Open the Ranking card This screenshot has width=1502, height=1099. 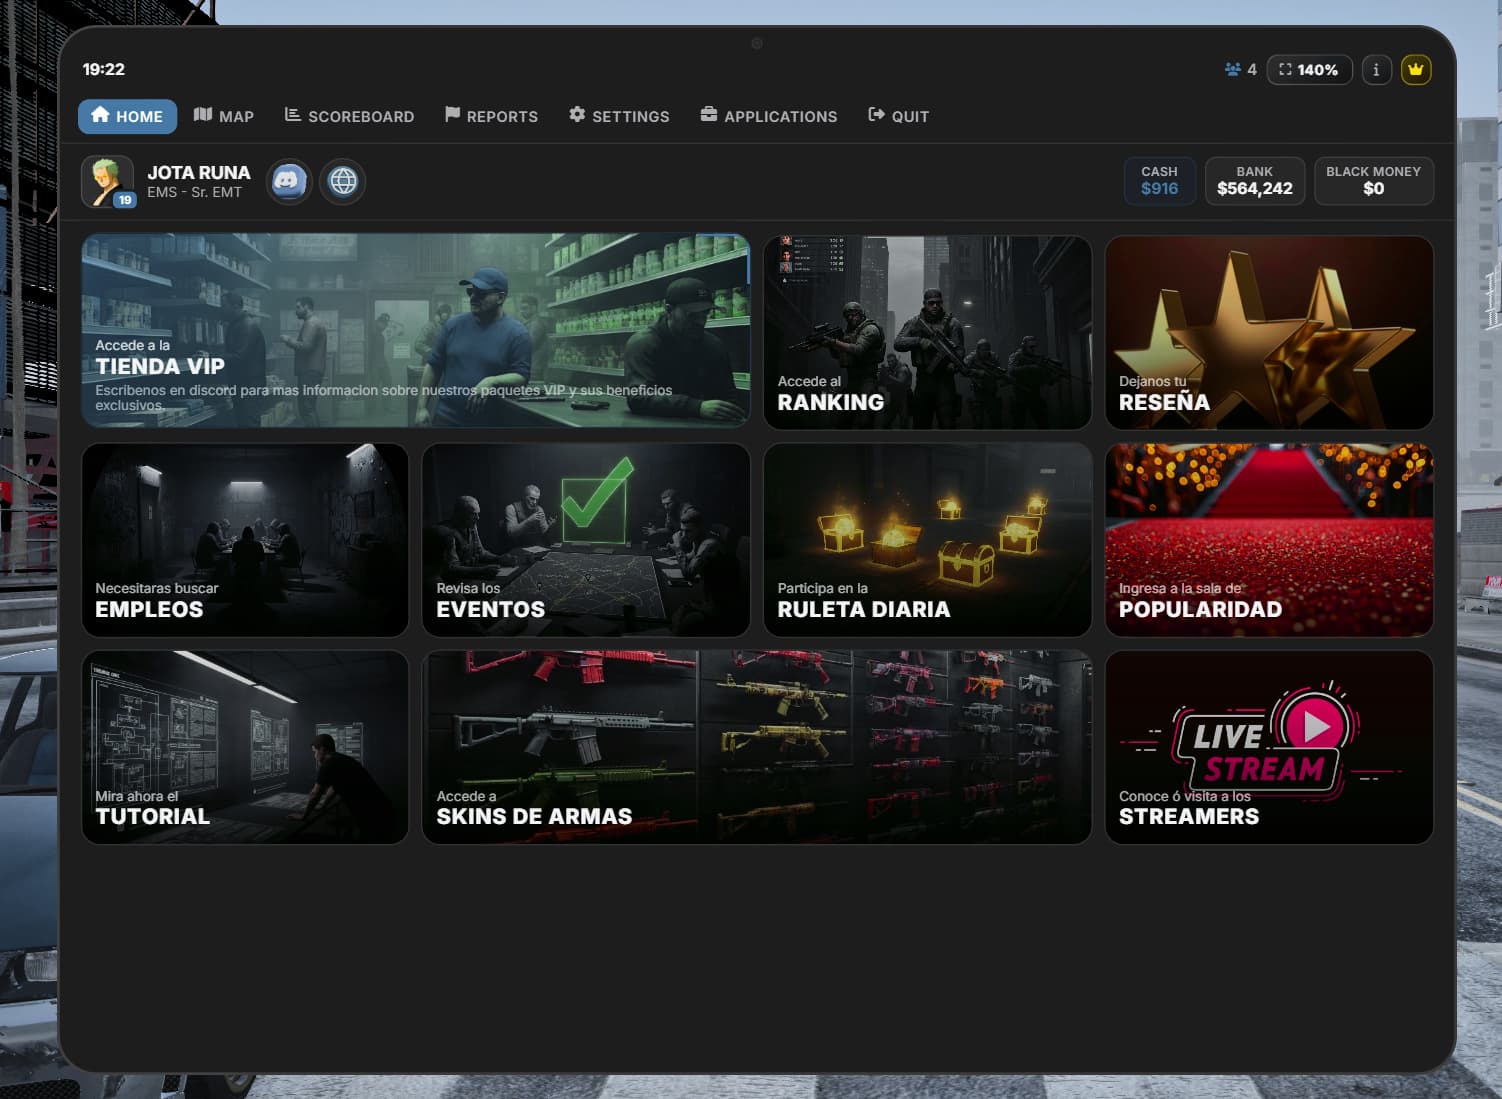click(927, 332)
